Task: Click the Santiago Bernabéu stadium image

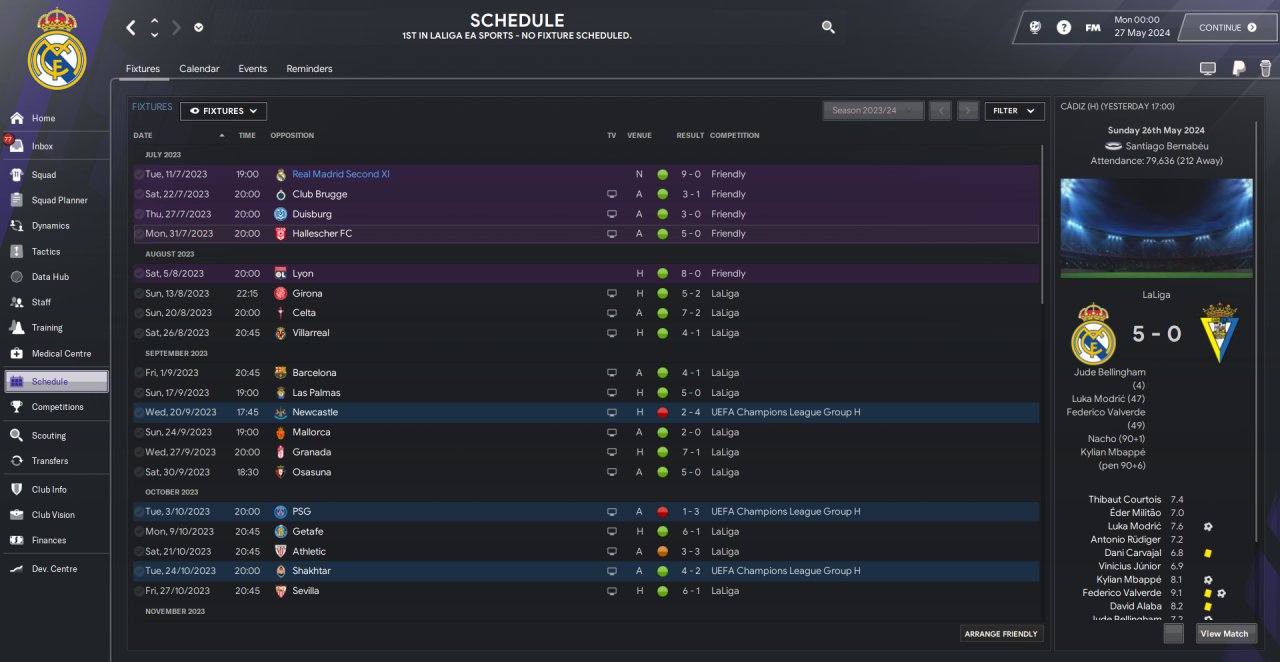Action: [1157, 228]
